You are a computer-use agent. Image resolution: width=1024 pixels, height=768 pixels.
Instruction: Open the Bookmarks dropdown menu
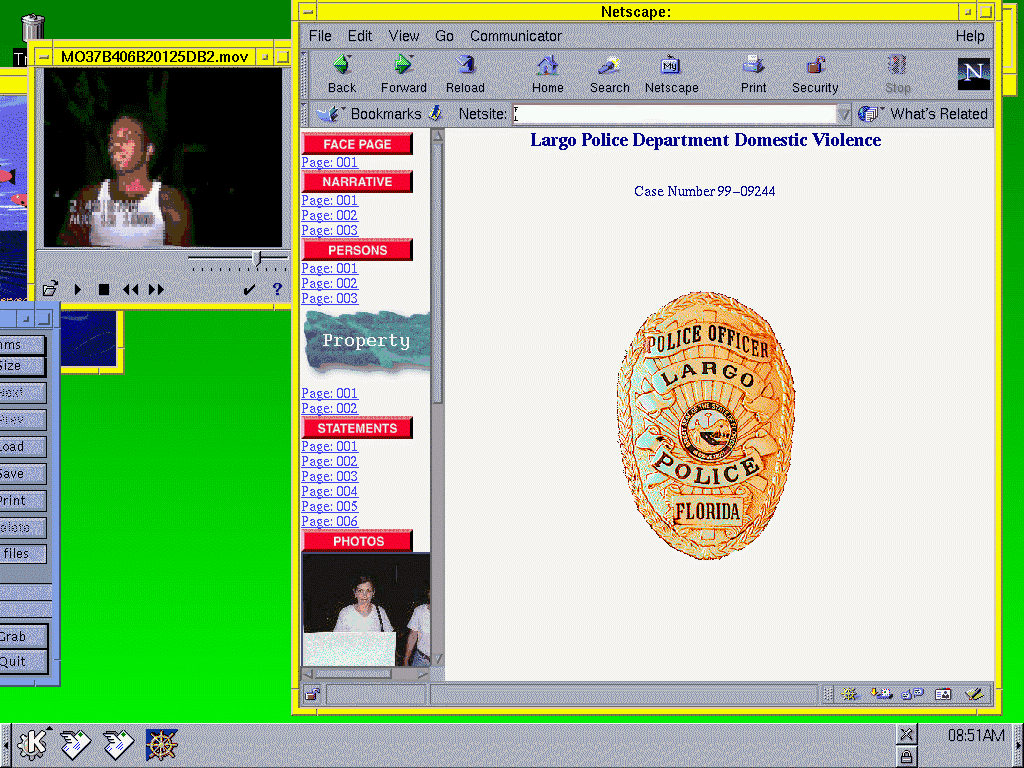tap(374, 114)
